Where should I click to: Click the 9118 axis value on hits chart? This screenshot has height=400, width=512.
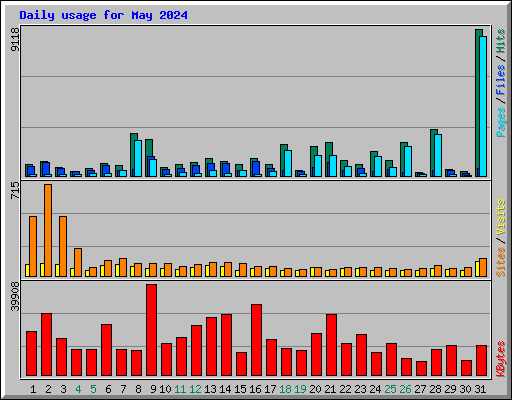[x=15, y=39]
